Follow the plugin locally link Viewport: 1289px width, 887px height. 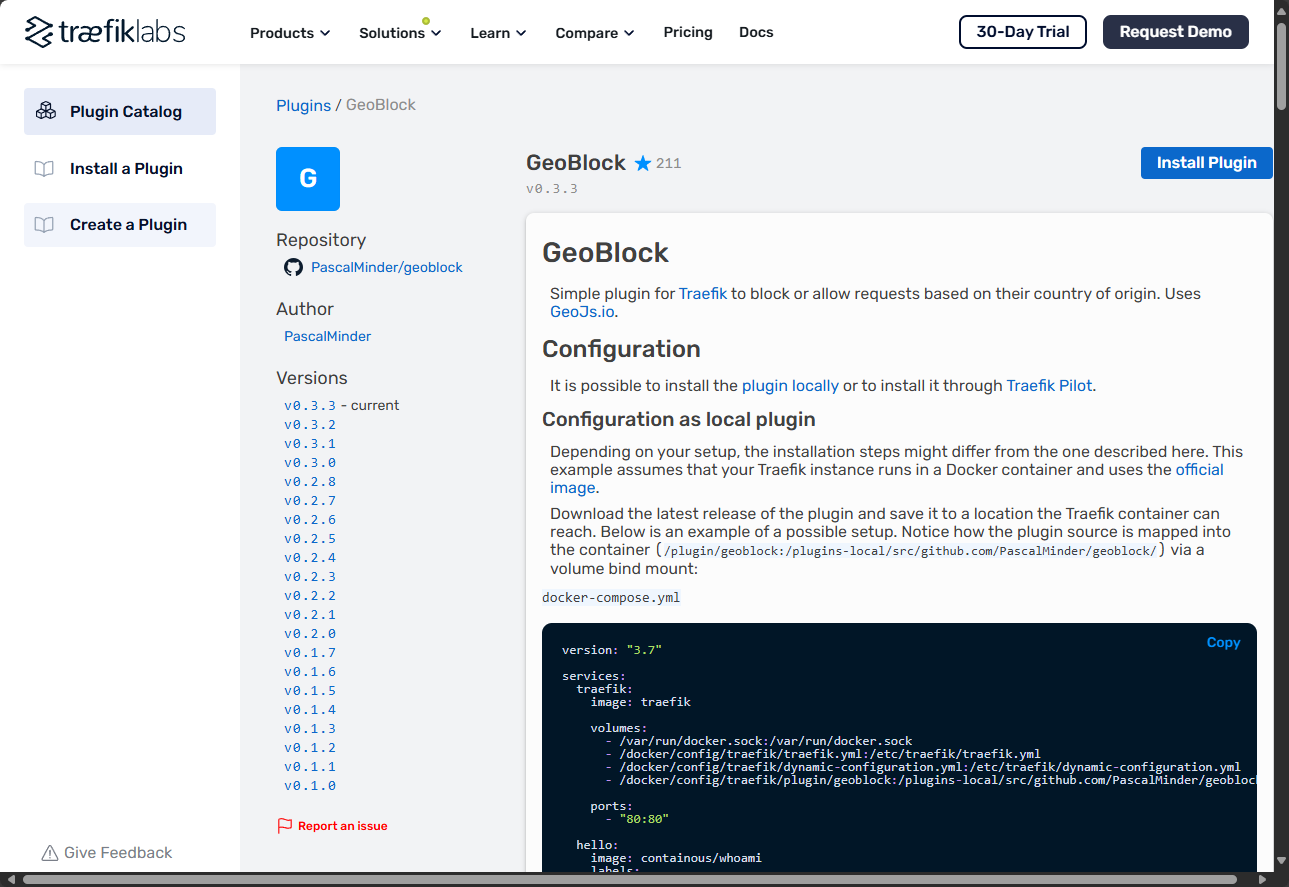tap(790, 385)
